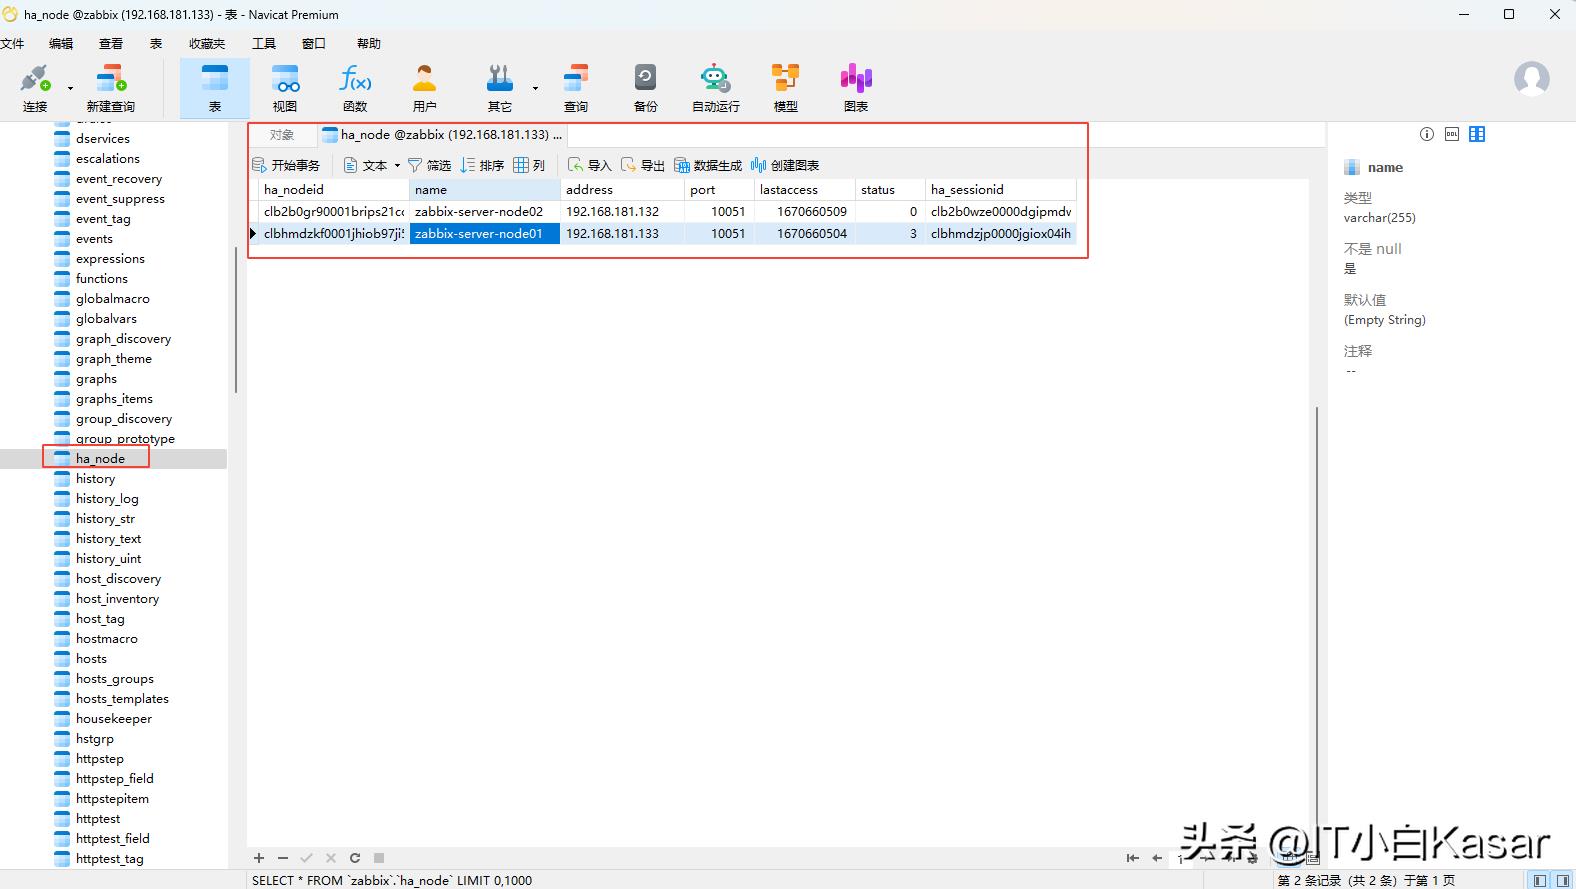Viewport: 1576px width, 889px height.
Task: Open the 文件 menu
Action: (x=12, y=43)
